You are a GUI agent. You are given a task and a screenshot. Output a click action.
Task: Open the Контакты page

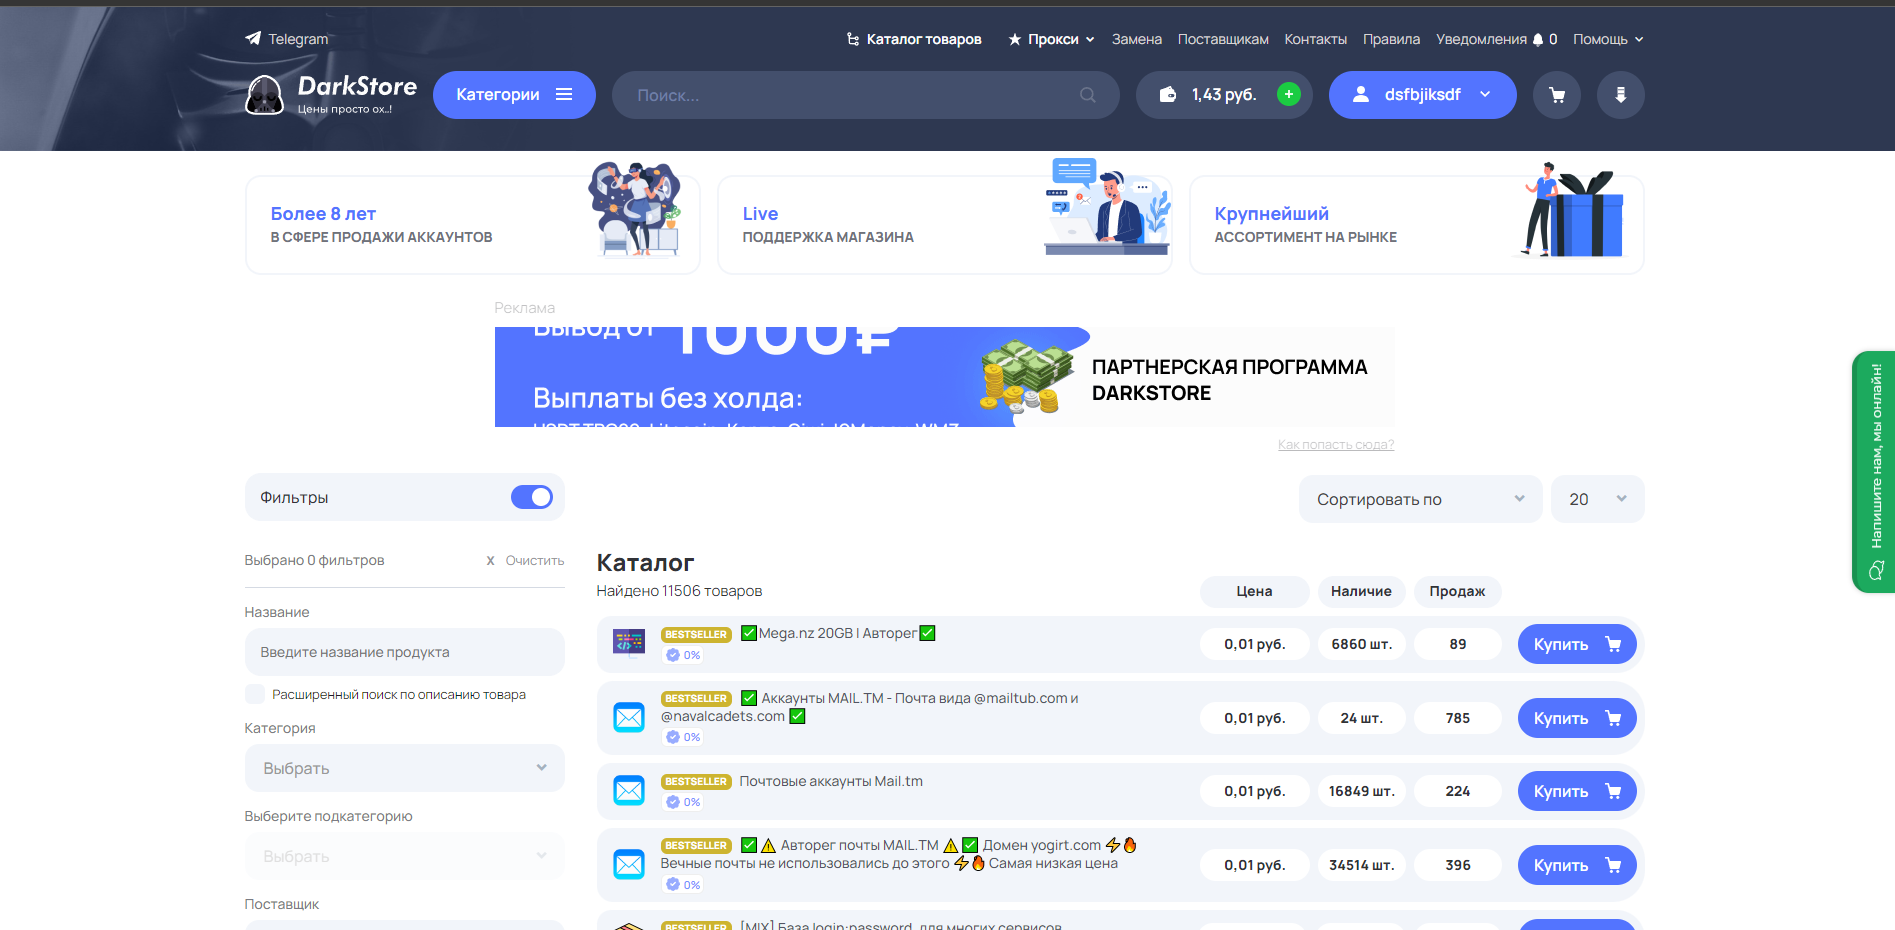(1316, 40)
